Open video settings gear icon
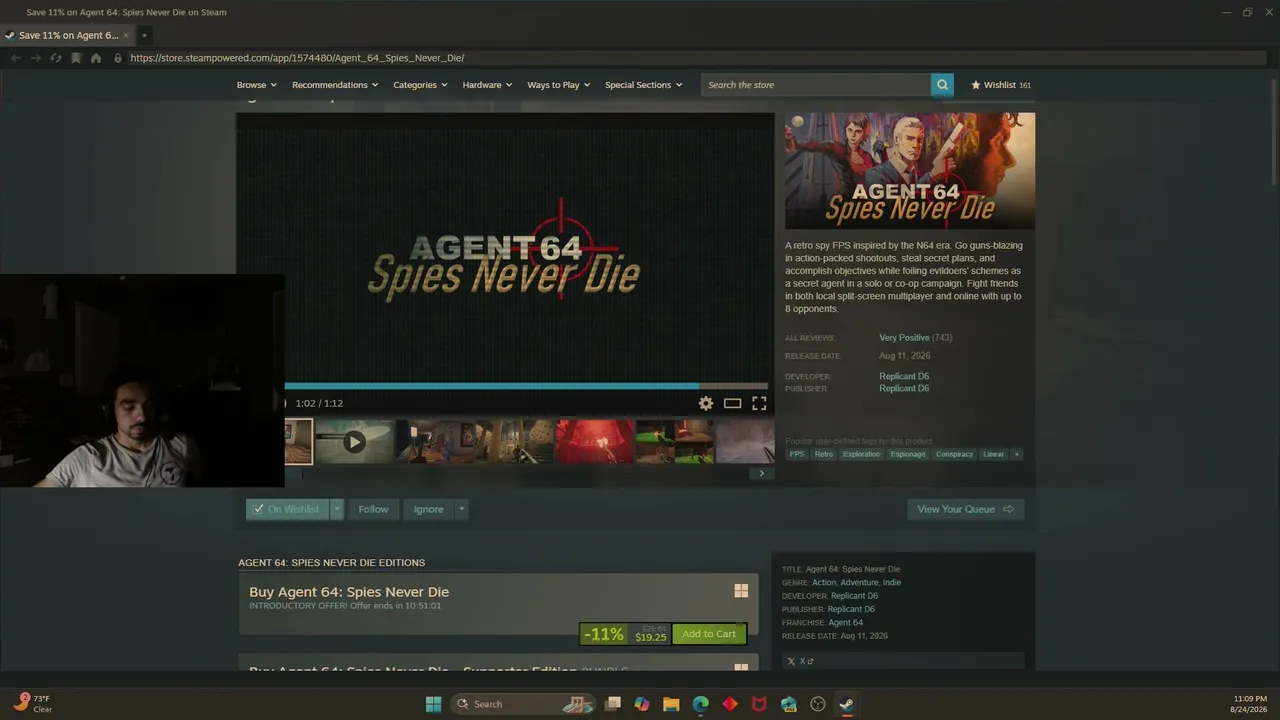The width and height of the screenshot is (1280, 720). (706, 403)
